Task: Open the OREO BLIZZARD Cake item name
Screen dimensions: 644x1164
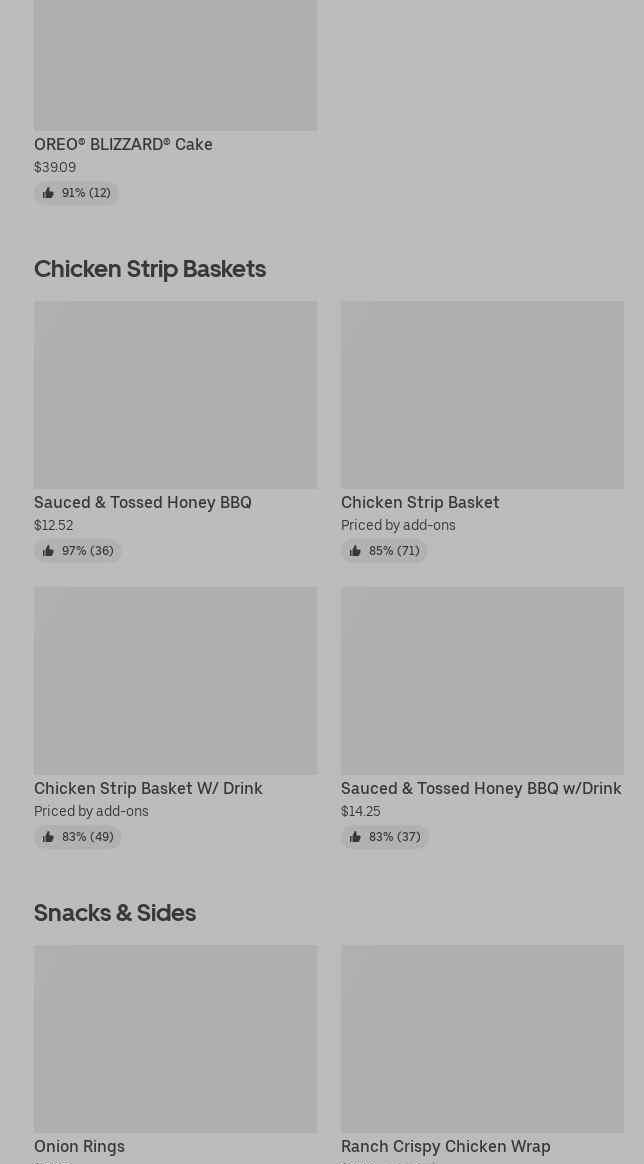Action: point(123,144)
